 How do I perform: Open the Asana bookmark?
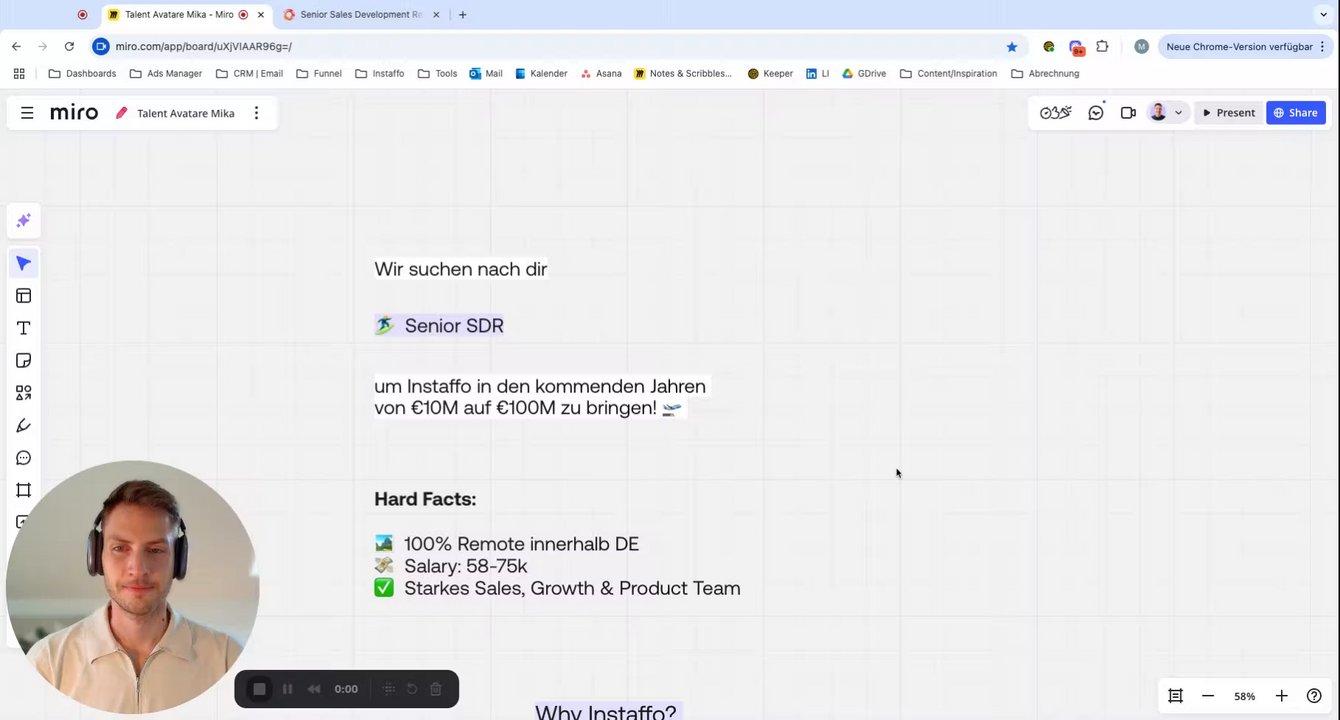(600, 73)
